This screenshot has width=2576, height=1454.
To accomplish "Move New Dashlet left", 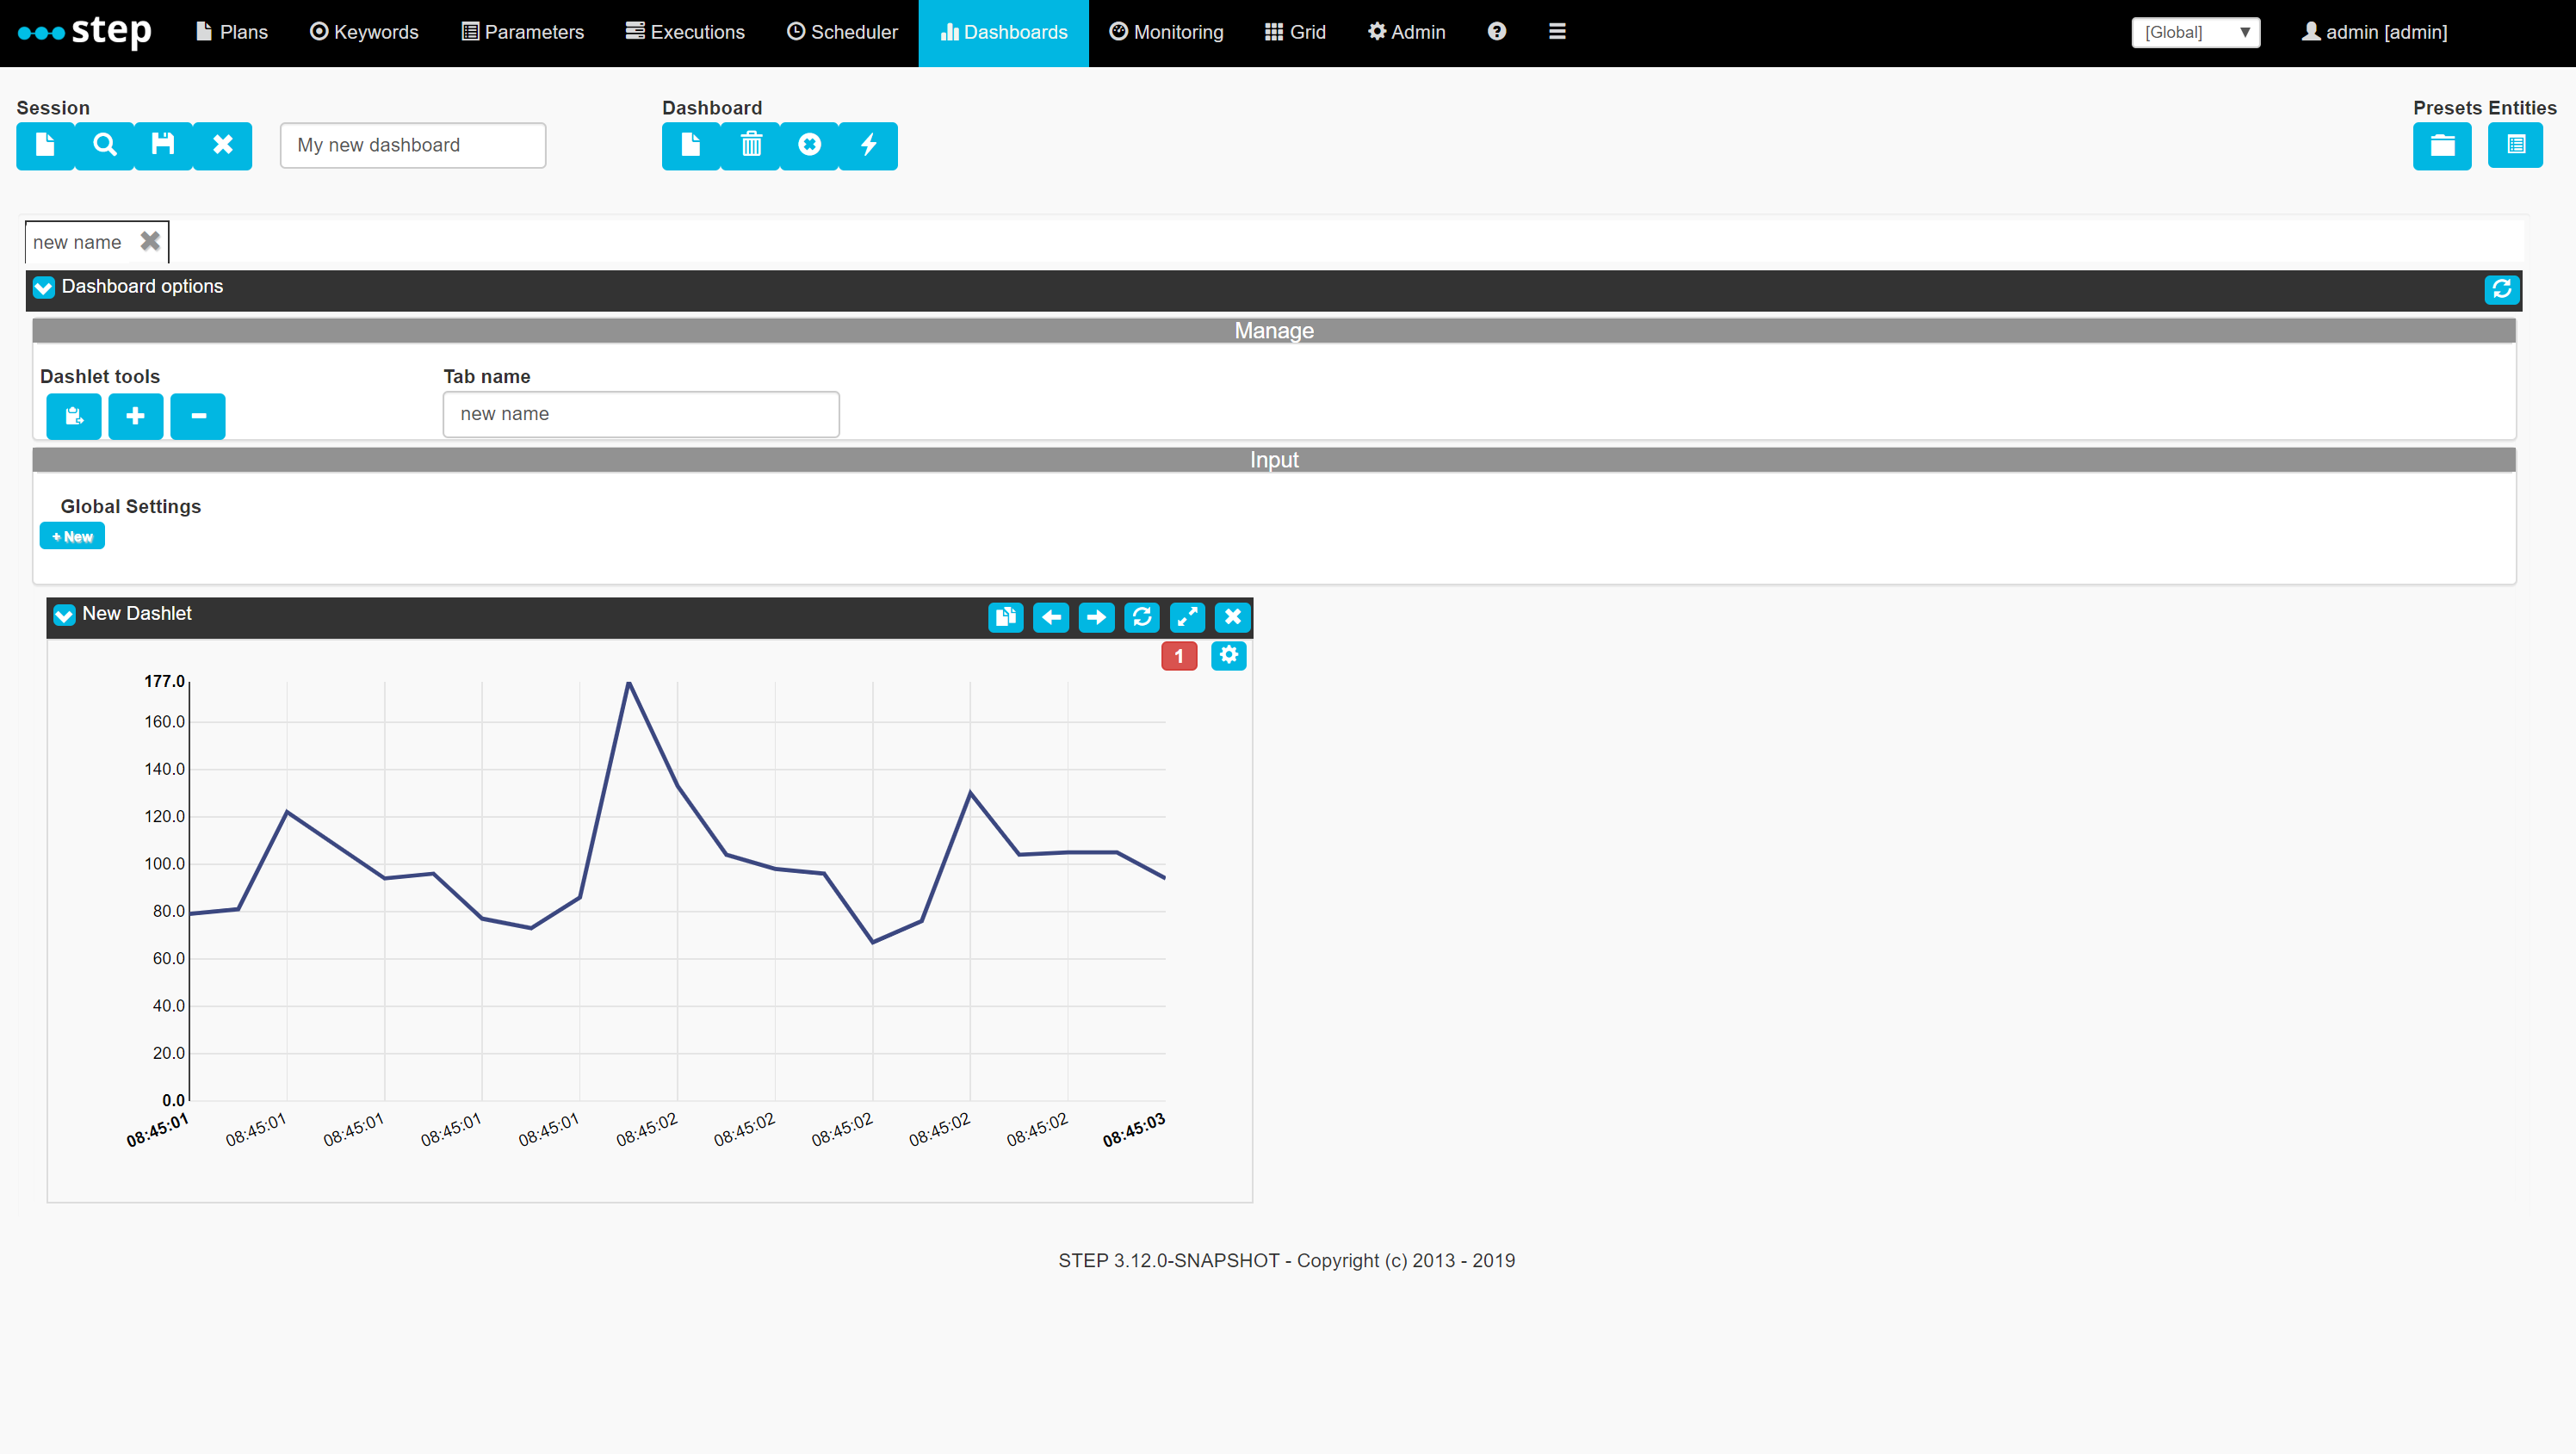I will [x=1051, y=617].
